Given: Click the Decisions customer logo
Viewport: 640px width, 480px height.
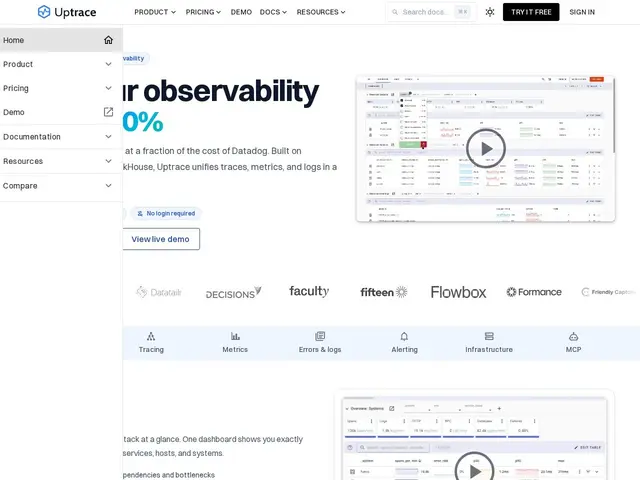Looking at the screenshot, I should coord(233,293).
